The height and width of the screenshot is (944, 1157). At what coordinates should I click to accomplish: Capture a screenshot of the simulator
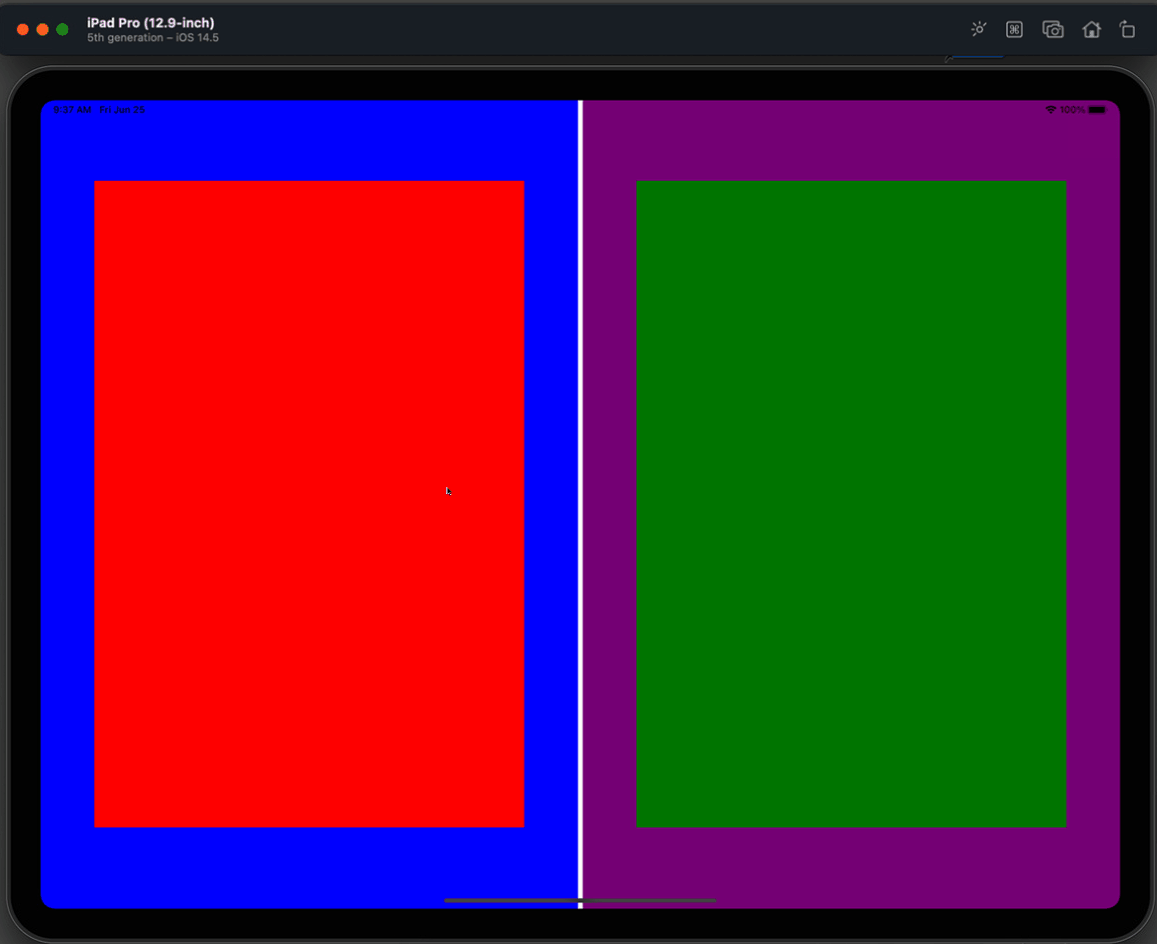[1053, 30]
